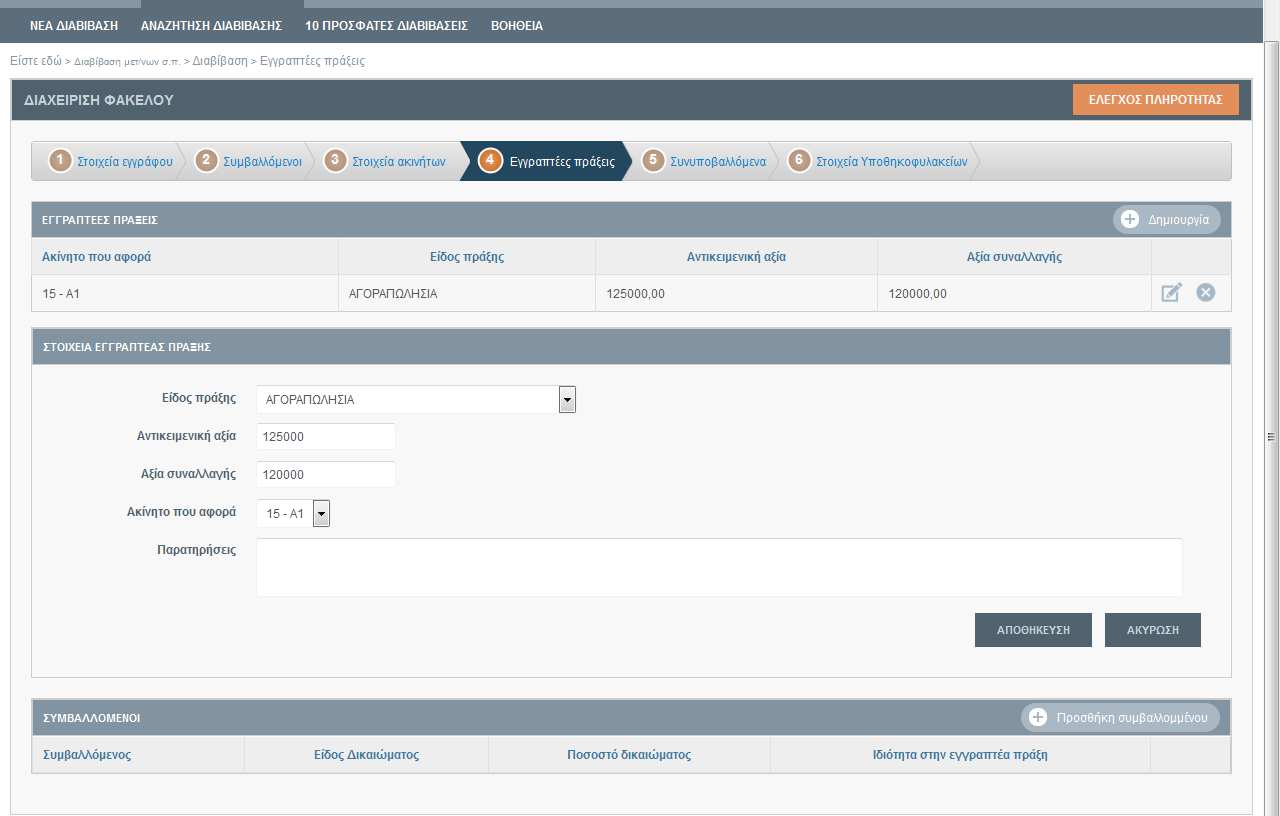Click the 120000,00 table cell
This screenshot has width=1280, height=816.
pyautogui.click(x=1014, y=294)
